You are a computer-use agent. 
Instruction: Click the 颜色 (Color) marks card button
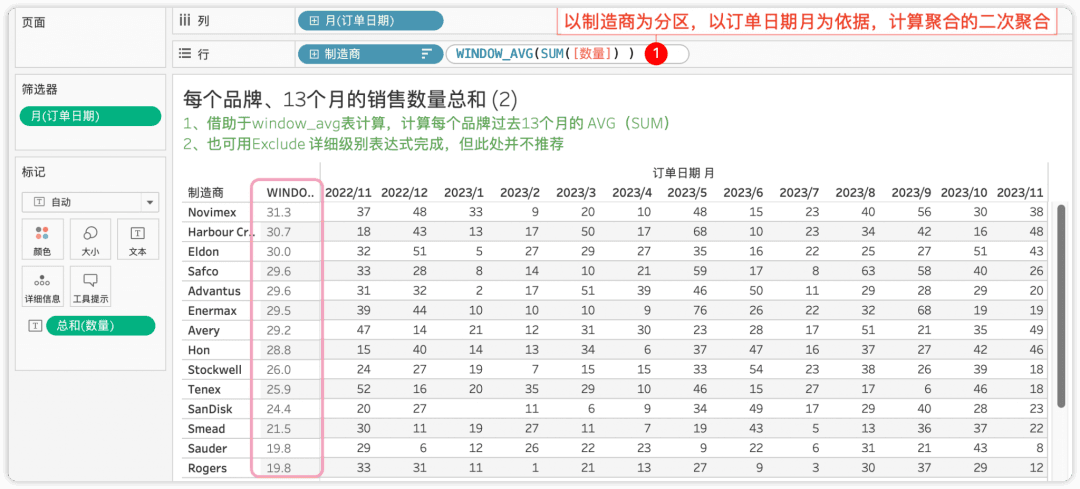coord(43,238)
